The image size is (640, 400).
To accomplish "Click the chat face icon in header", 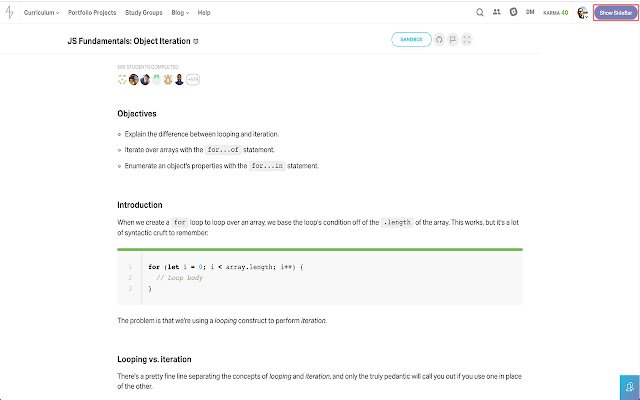I will click(x=513, y=13).
